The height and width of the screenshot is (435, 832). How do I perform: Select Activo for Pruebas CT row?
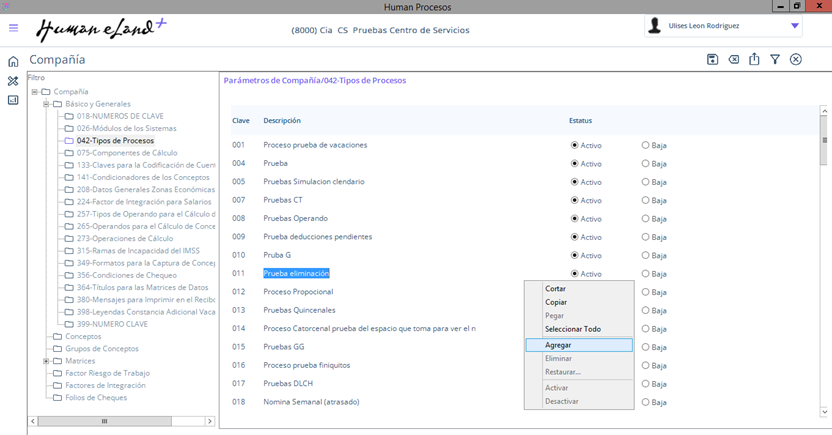575,200
